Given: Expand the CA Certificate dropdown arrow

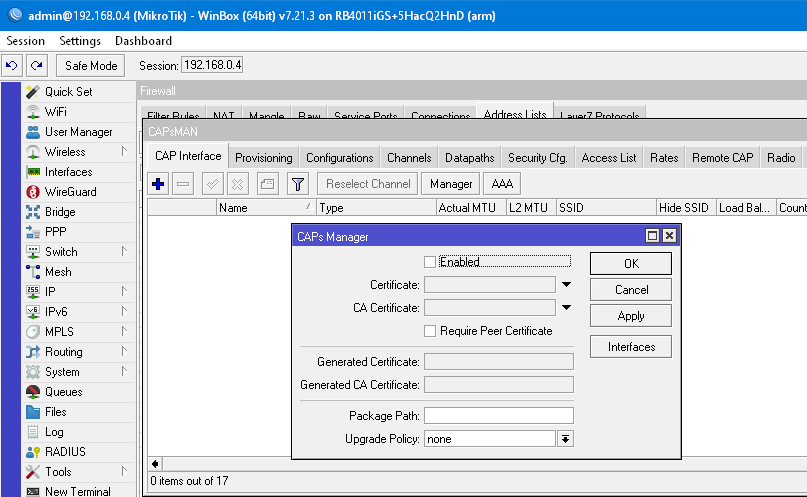Looking at the screenshot, I should coord(566,308).
